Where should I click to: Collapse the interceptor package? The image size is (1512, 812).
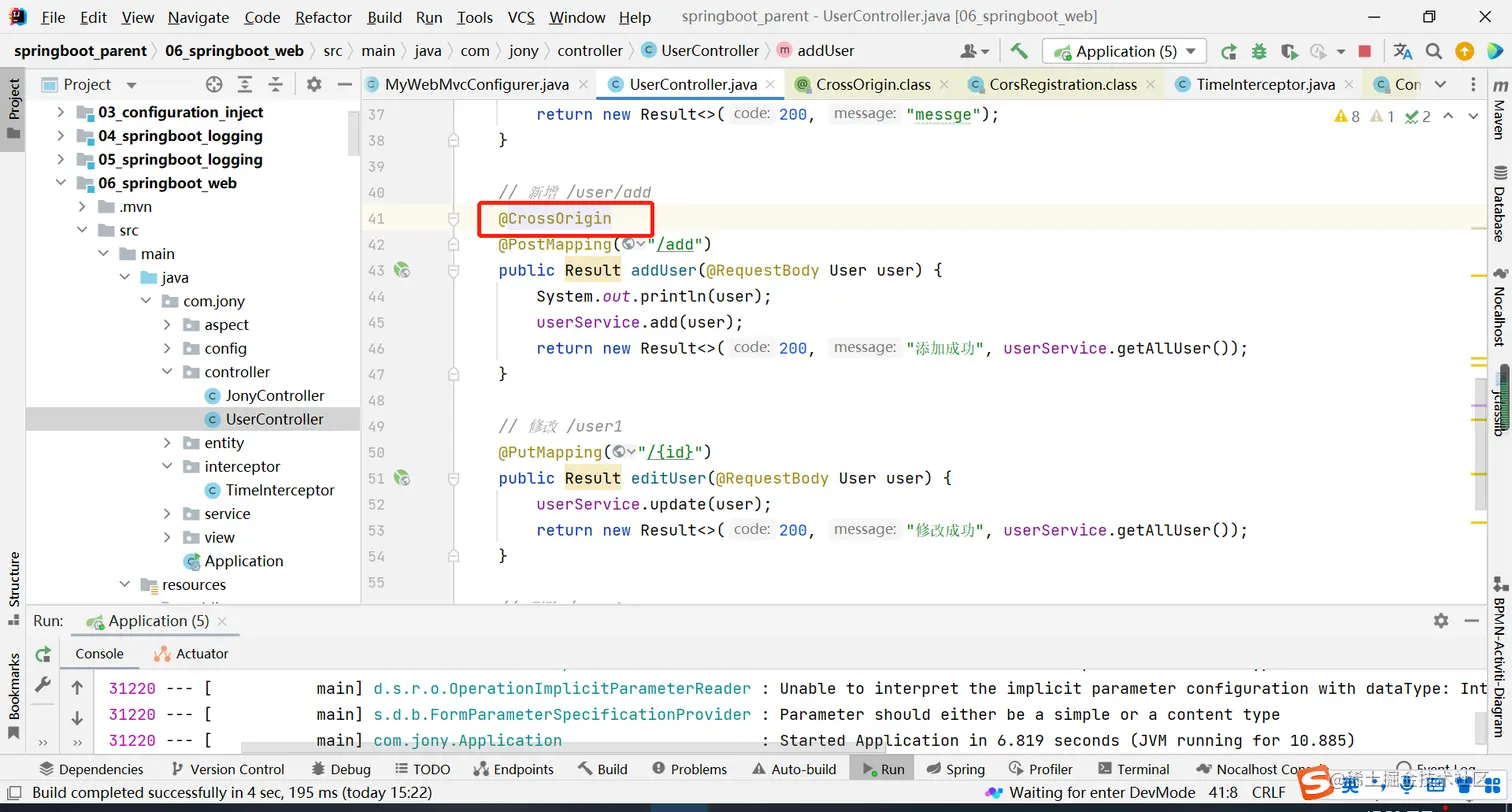point(167,467)
